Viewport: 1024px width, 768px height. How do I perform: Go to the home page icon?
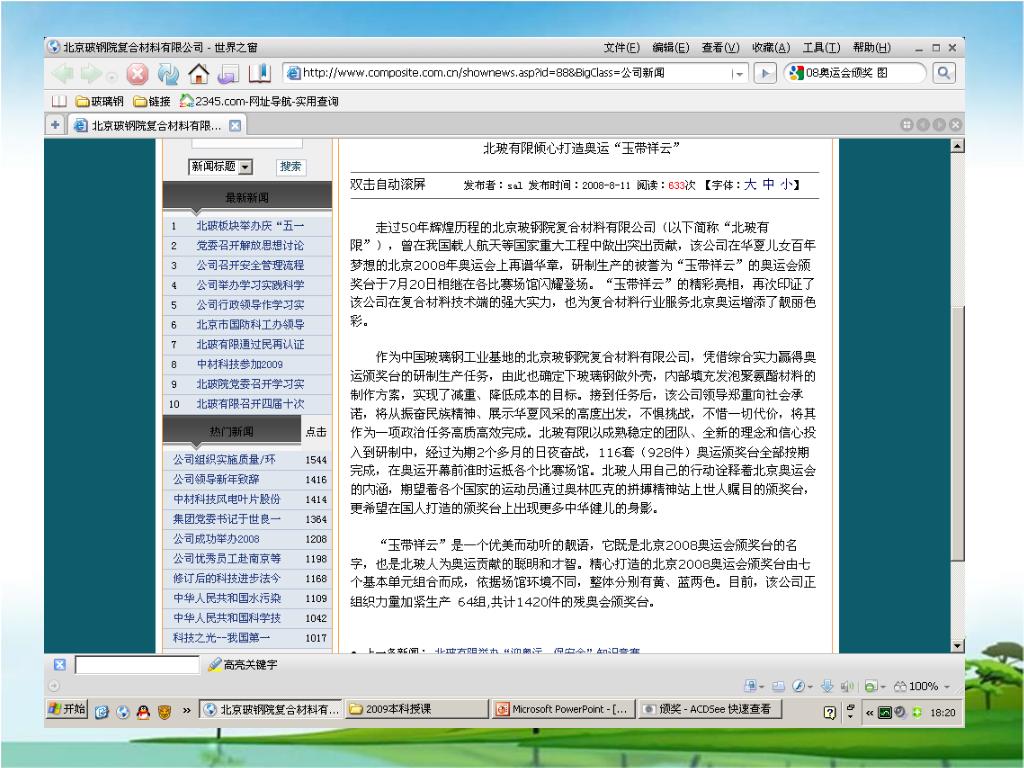tap(199, 74)
